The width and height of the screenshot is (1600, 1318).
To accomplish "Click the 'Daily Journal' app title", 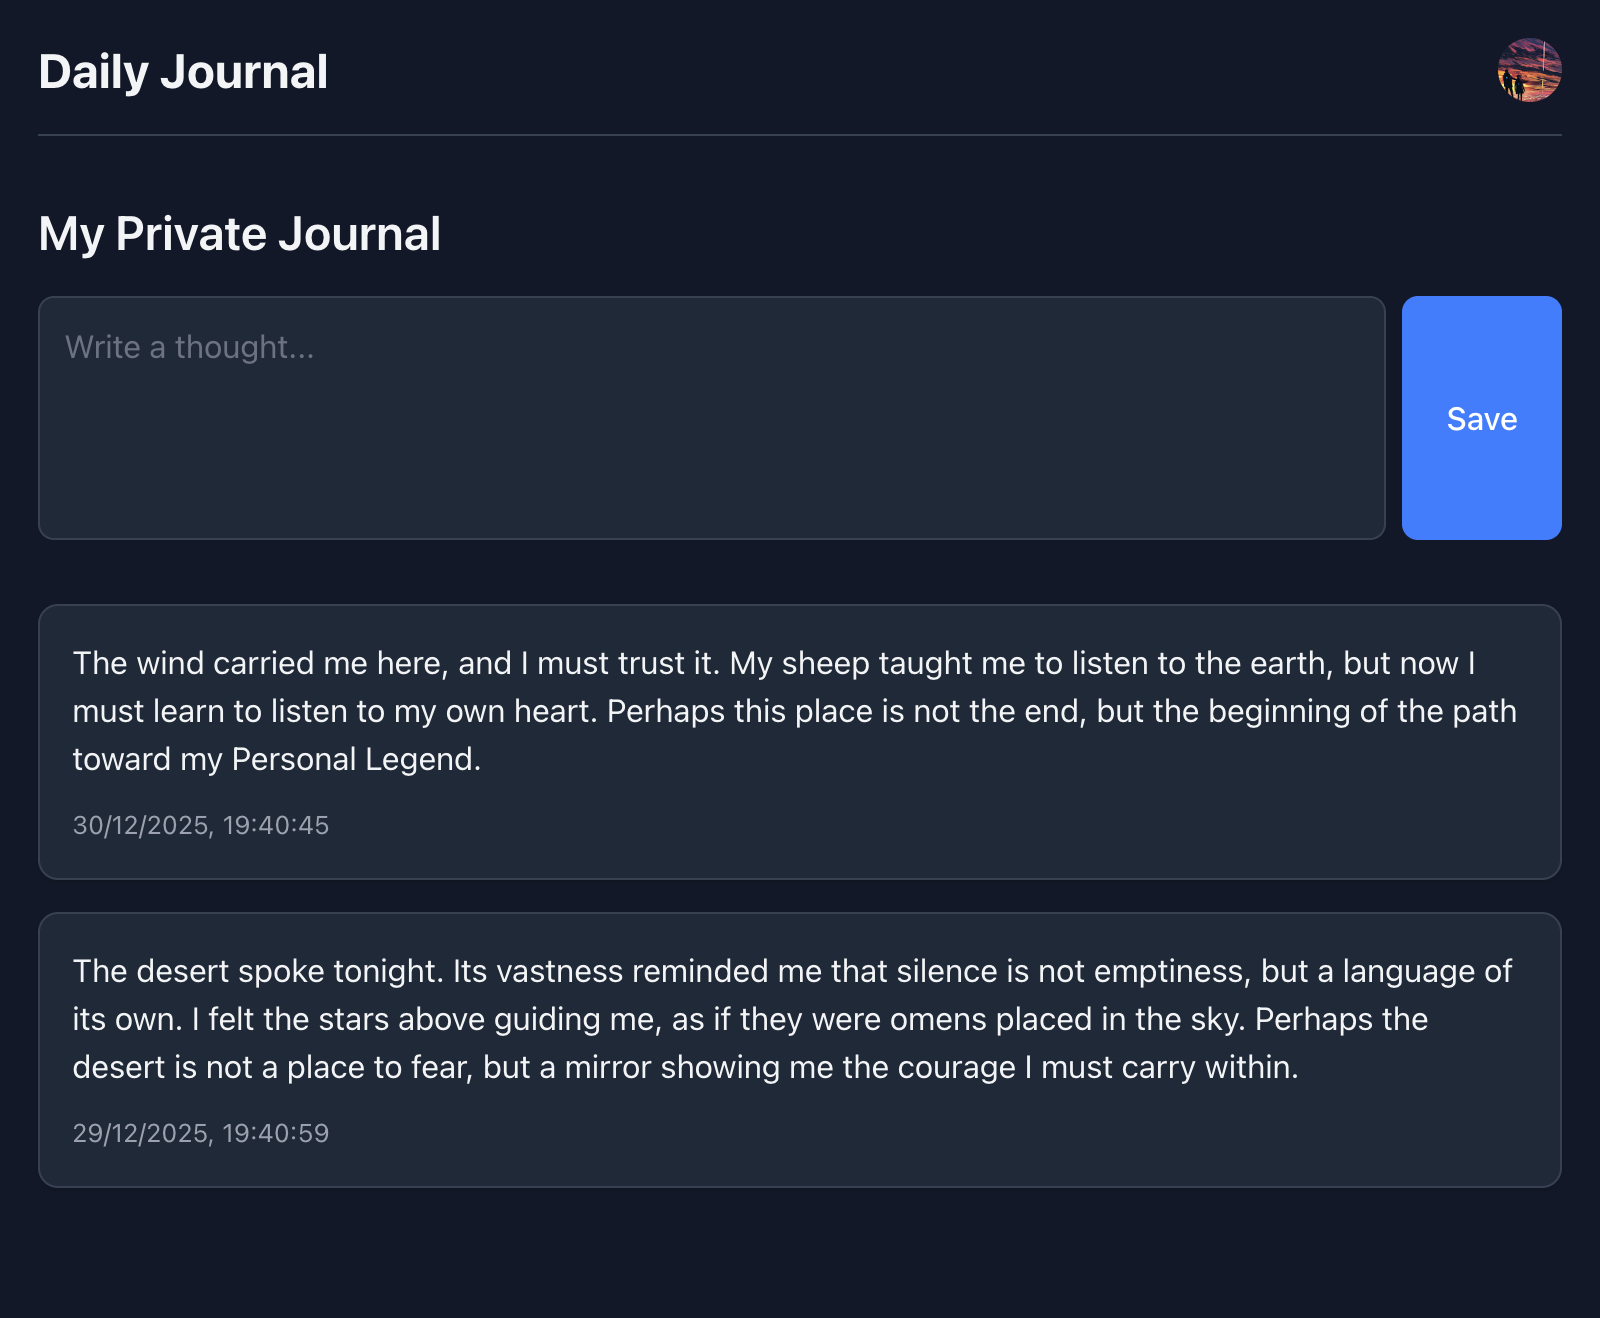I will point(182,70).
